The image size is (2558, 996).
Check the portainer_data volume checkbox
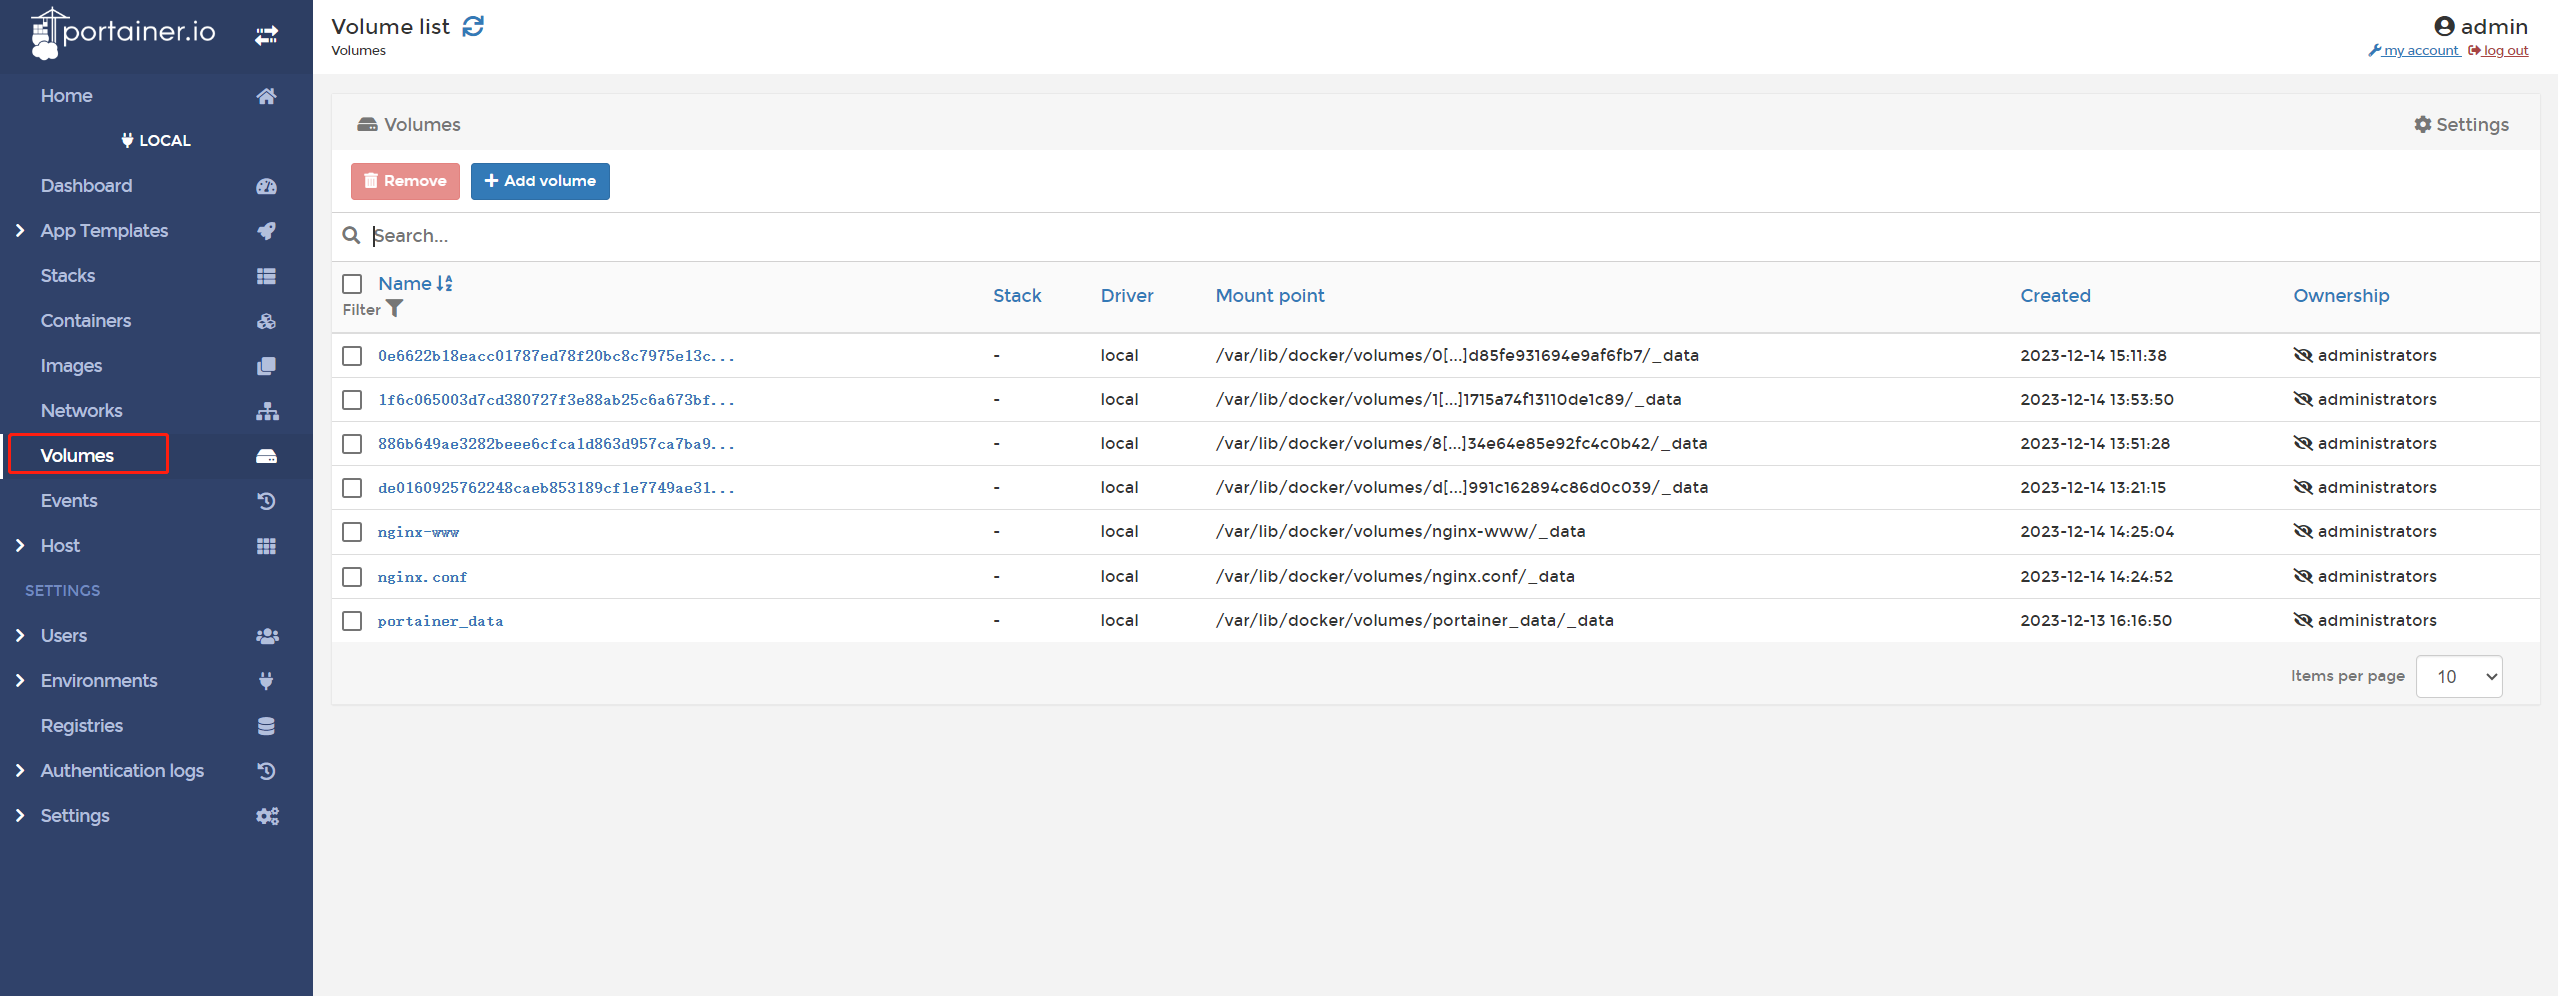click(352, 621)
